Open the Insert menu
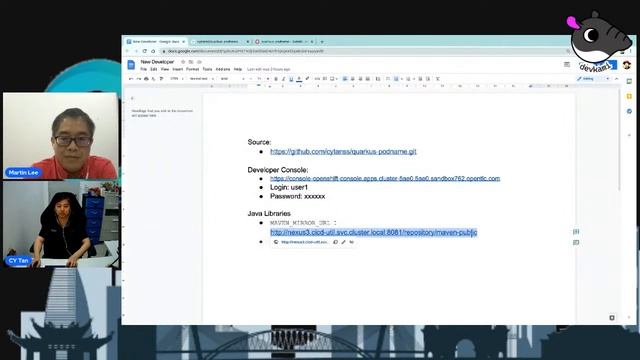 click(178, 69)
